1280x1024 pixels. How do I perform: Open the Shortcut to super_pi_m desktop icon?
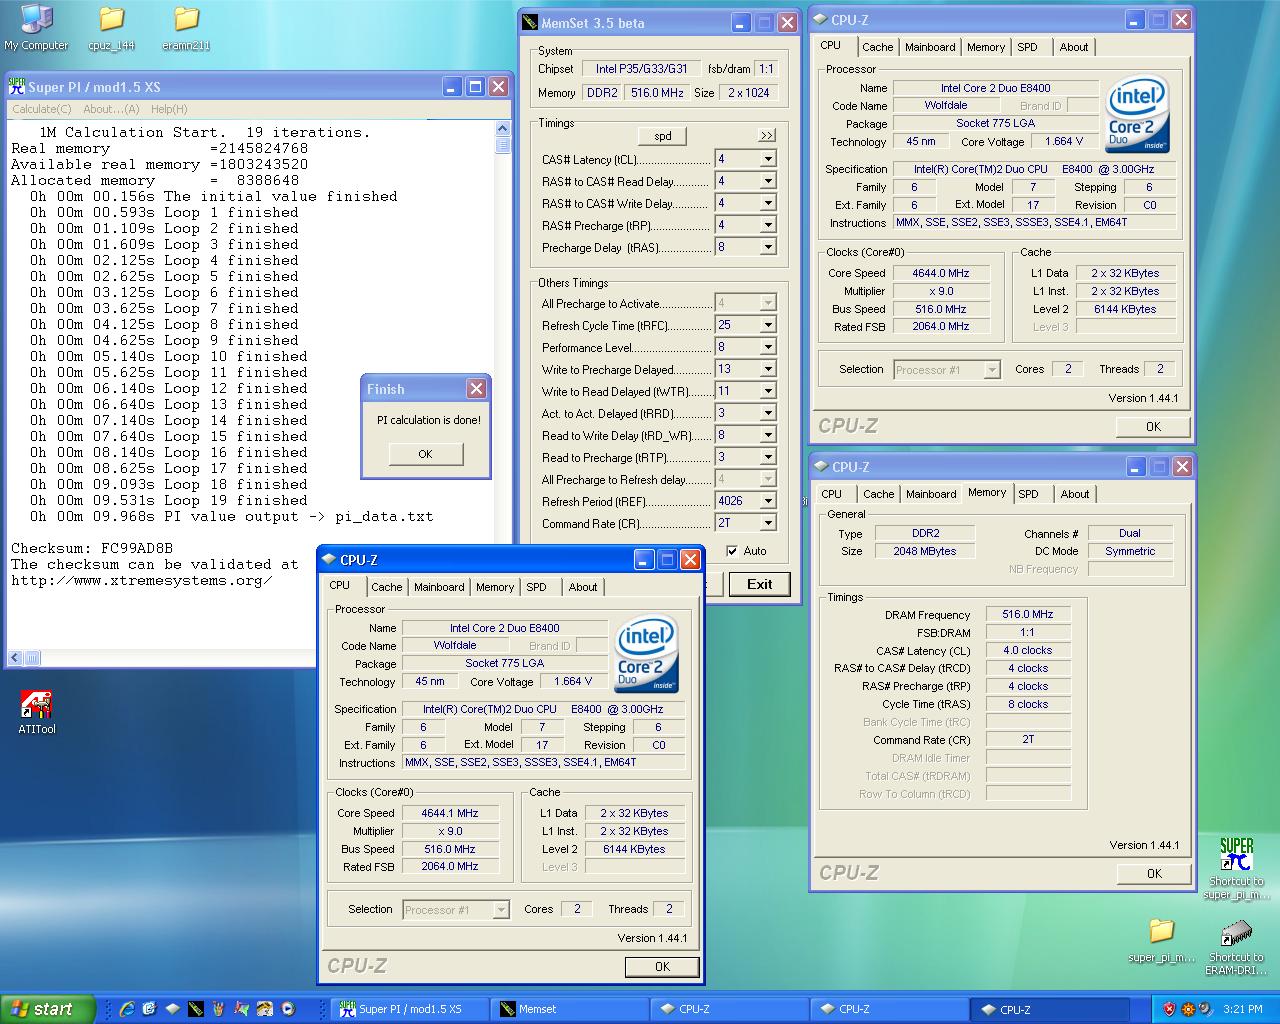click(x=1236, y=868)
